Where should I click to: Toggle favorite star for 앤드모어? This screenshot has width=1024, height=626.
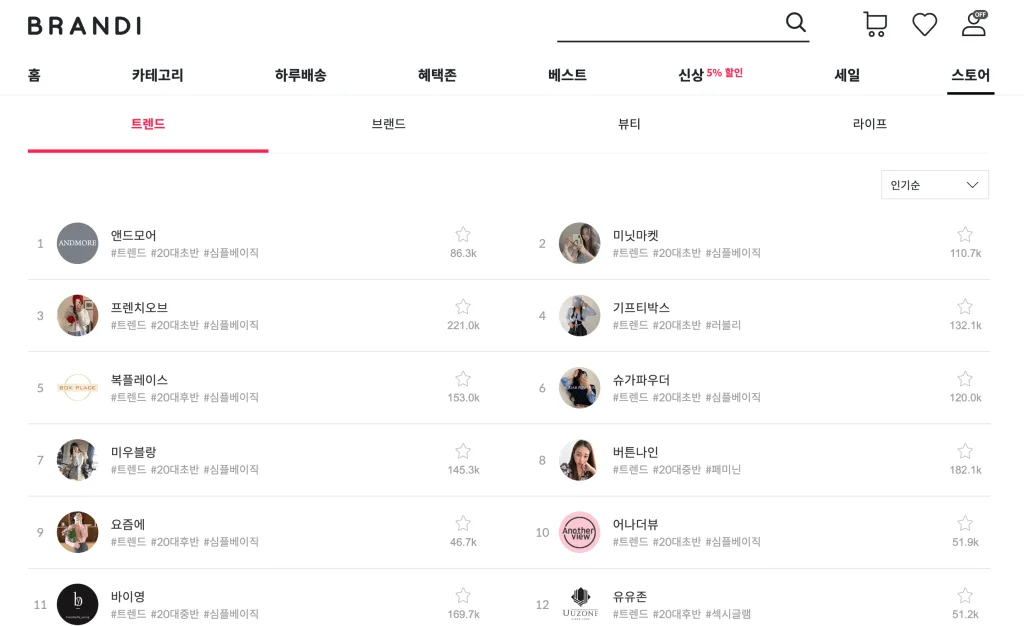click(x=463, y=234)
